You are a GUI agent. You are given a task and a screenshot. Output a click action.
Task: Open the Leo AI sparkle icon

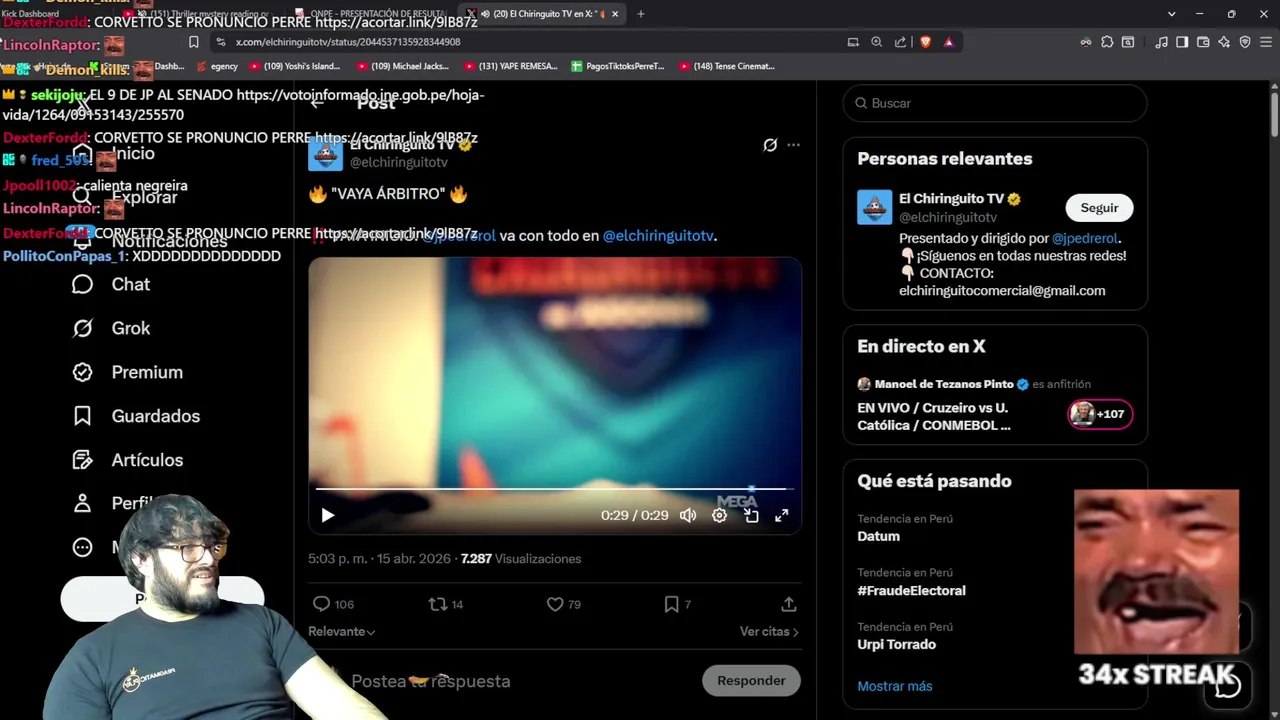coord(1224,42)
